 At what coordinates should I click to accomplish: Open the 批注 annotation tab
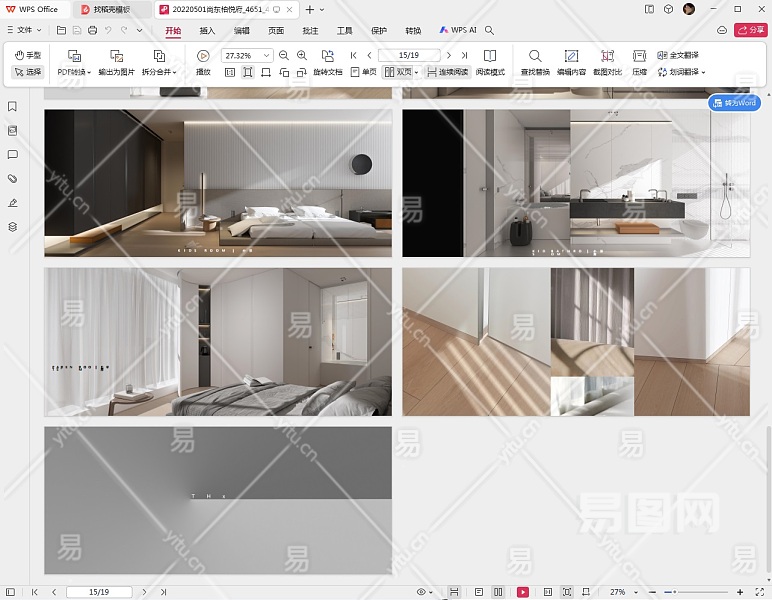tap(310, 31)
